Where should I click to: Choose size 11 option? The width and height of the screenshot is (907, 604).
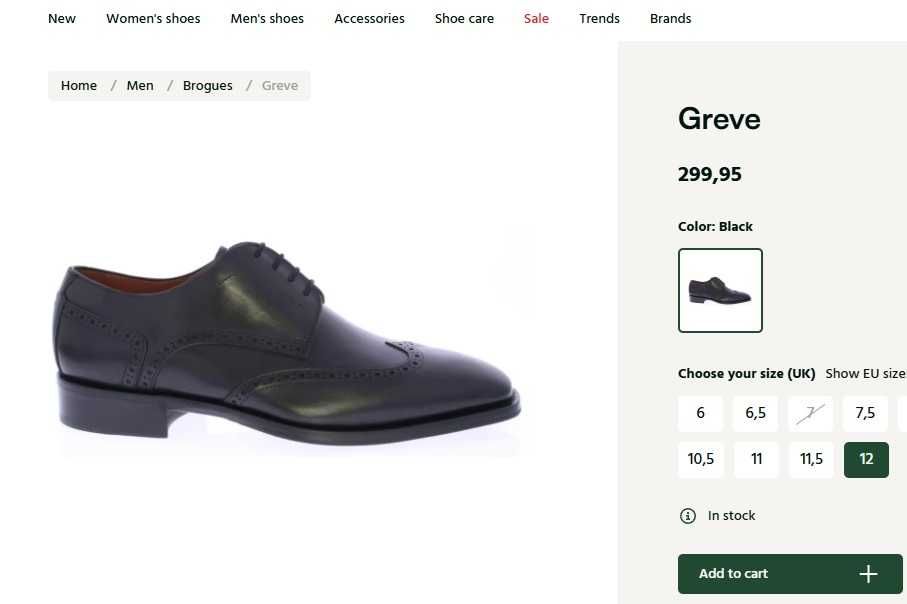(756, 460)
